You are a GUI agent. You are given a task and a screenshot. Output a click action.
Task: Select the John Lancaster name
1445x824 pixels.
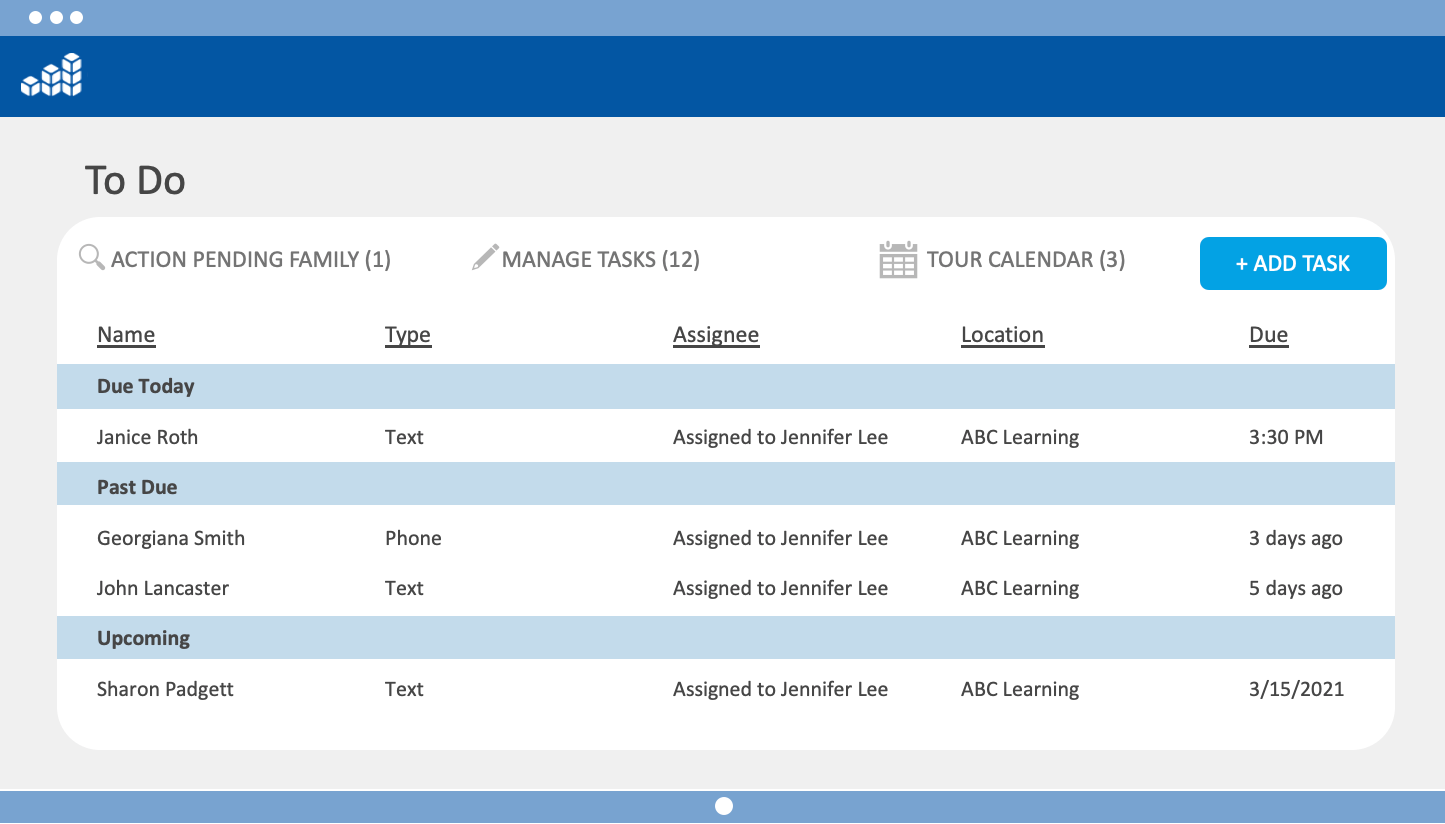[163, 588]
